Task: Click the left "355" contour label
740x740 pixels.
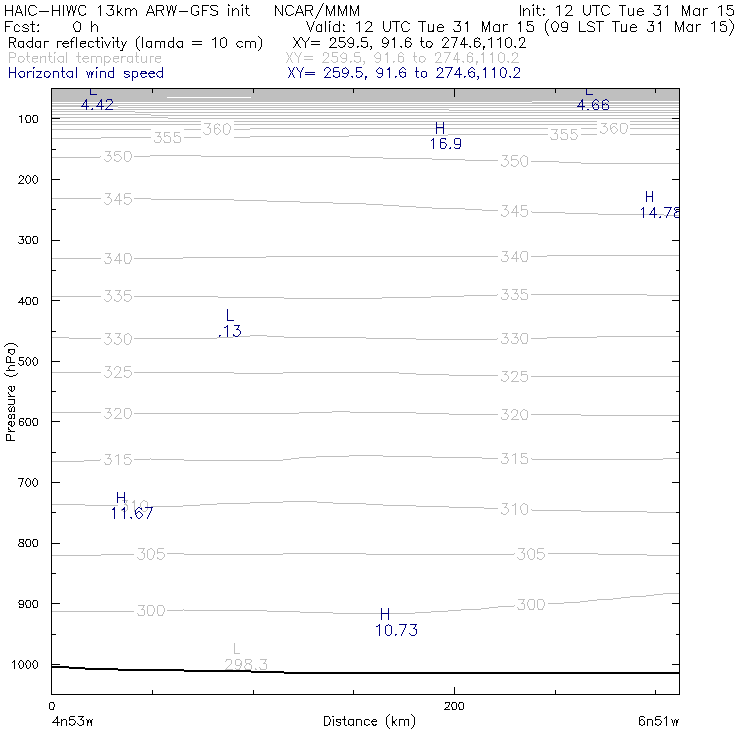Action: pos(168,138)
